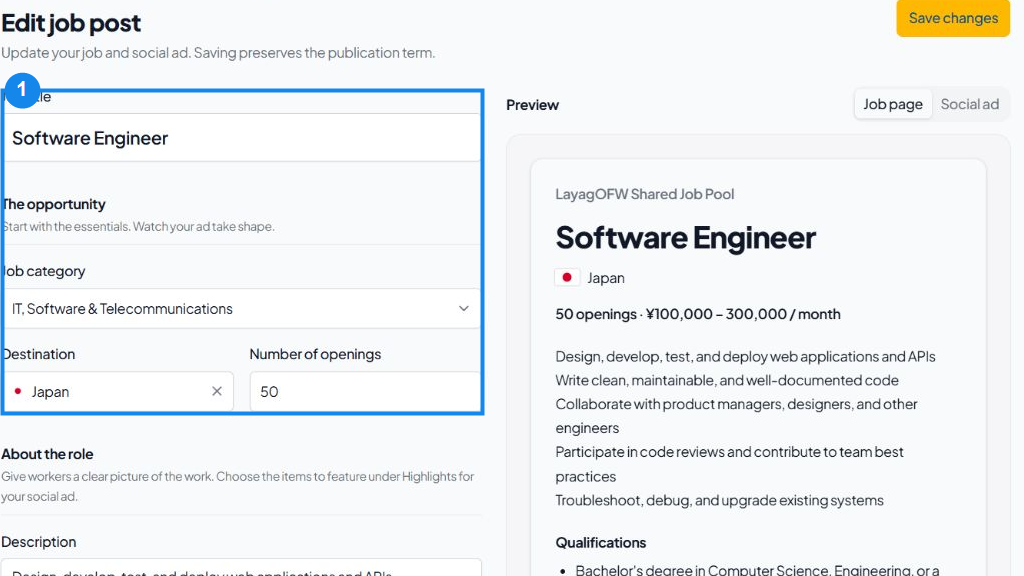1024x576 pixels.
Task: Click the Japan flag icon in preview
Action: [x=567, y=278]
